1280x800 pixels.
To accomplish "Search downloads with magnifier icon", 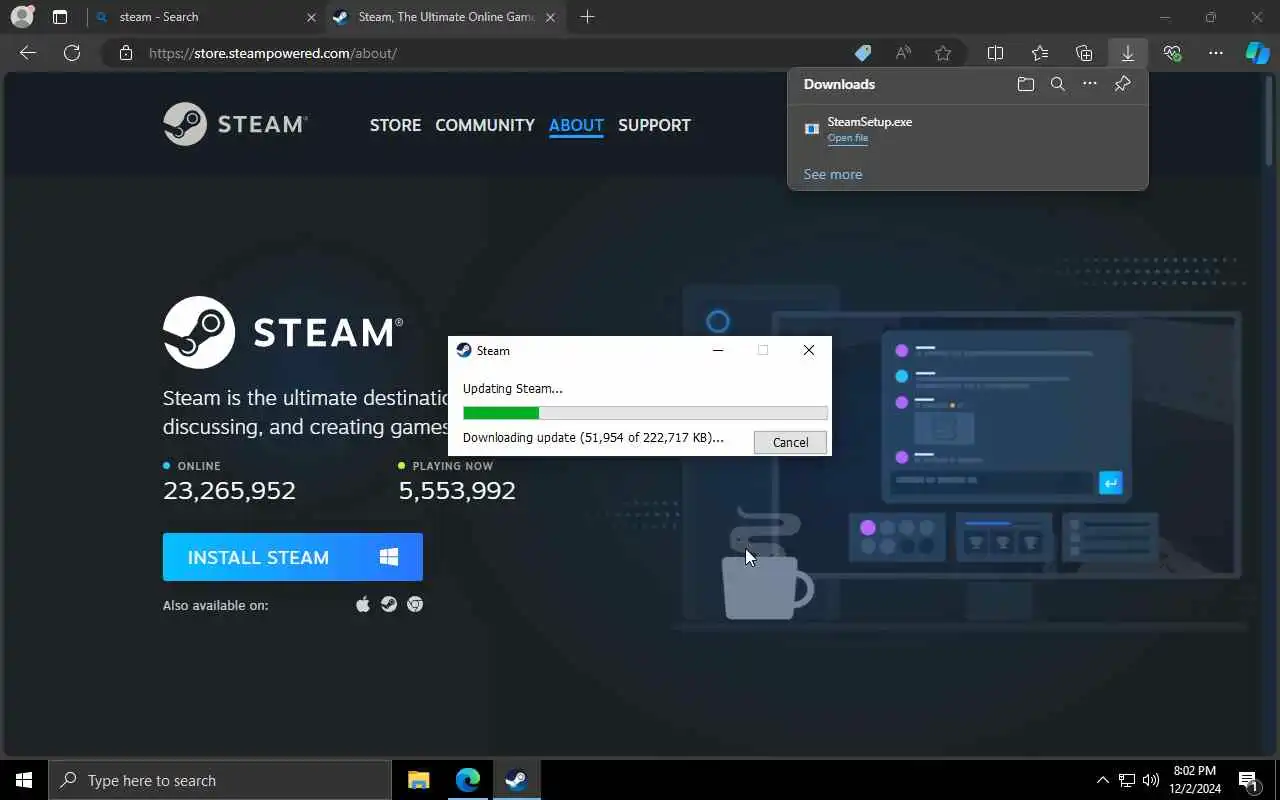I will [1058, 84].
